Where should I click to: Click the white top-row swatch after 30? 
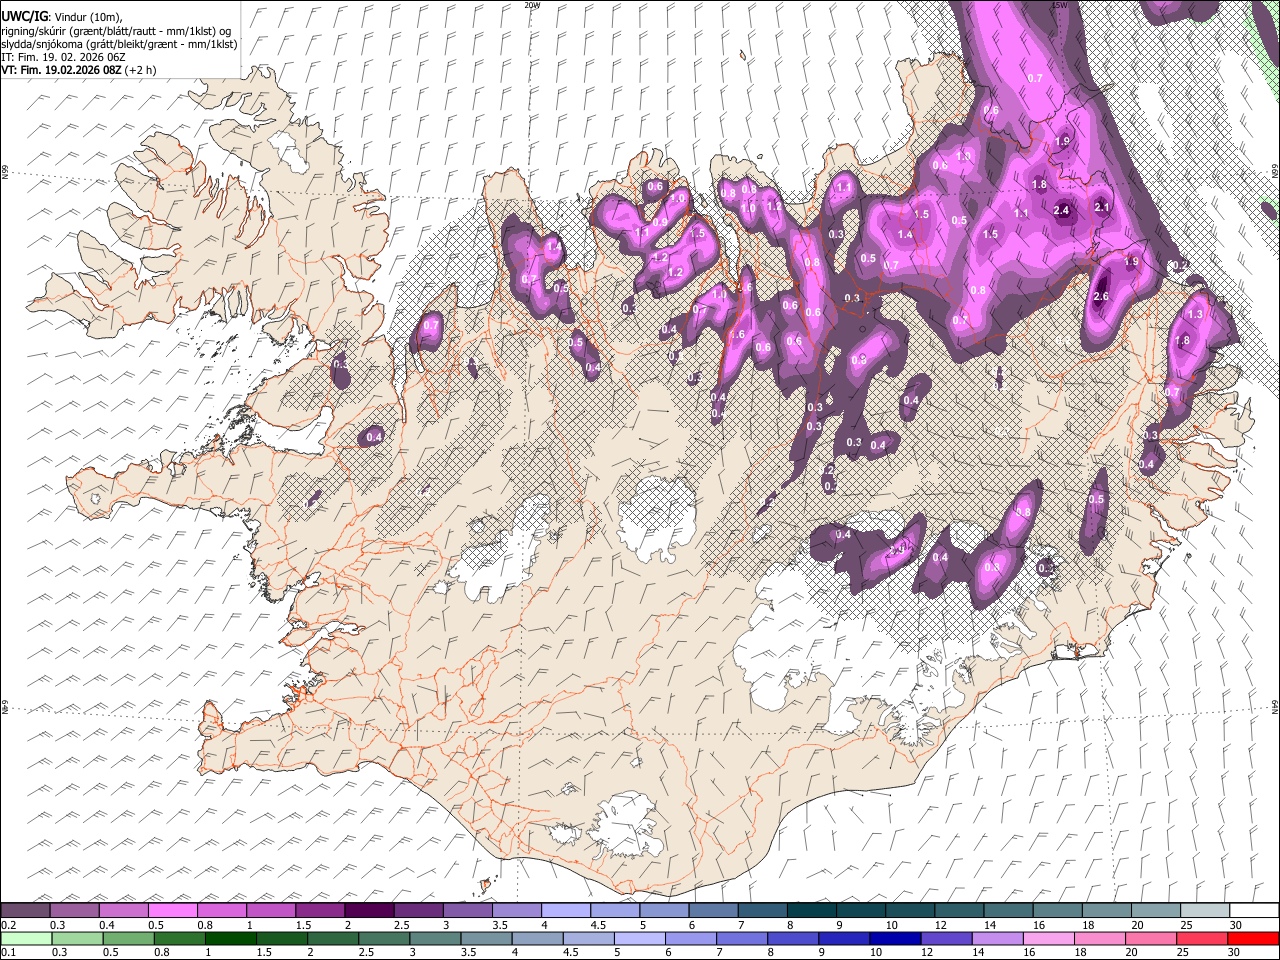1255,911
